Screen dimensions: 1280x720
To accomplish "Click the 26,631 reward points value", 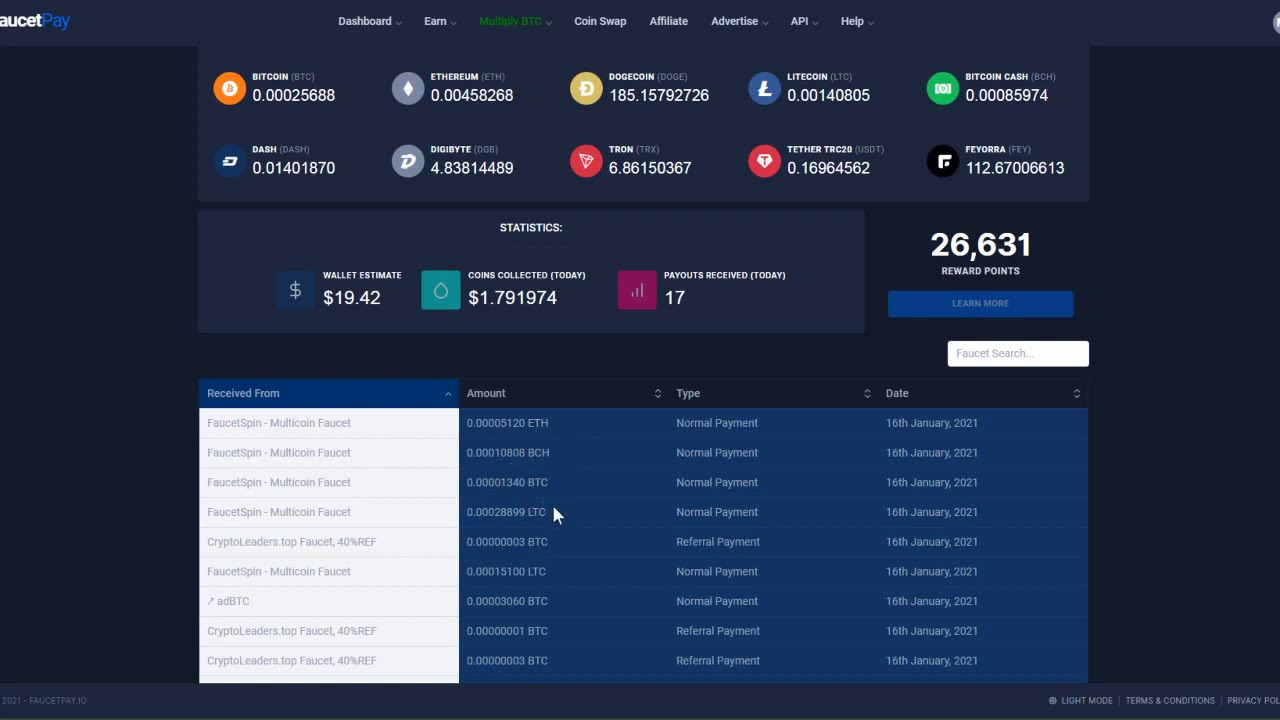I will (x=980, y=245).
